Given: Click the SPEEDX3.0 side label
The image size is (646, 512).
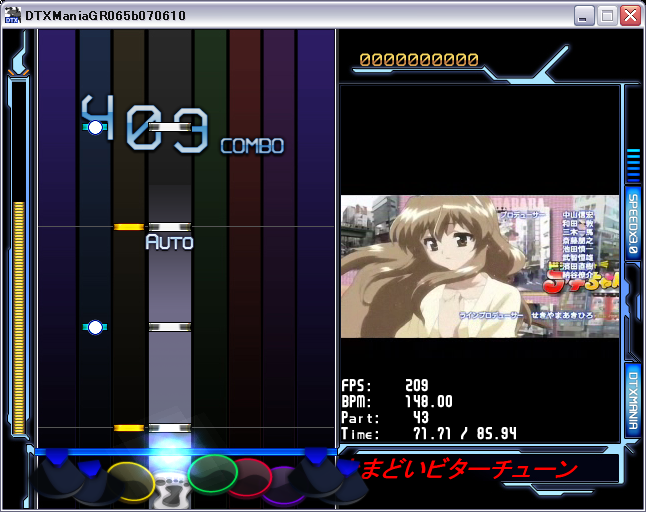Looking at the screenshot, I should [x=633, y=224].
